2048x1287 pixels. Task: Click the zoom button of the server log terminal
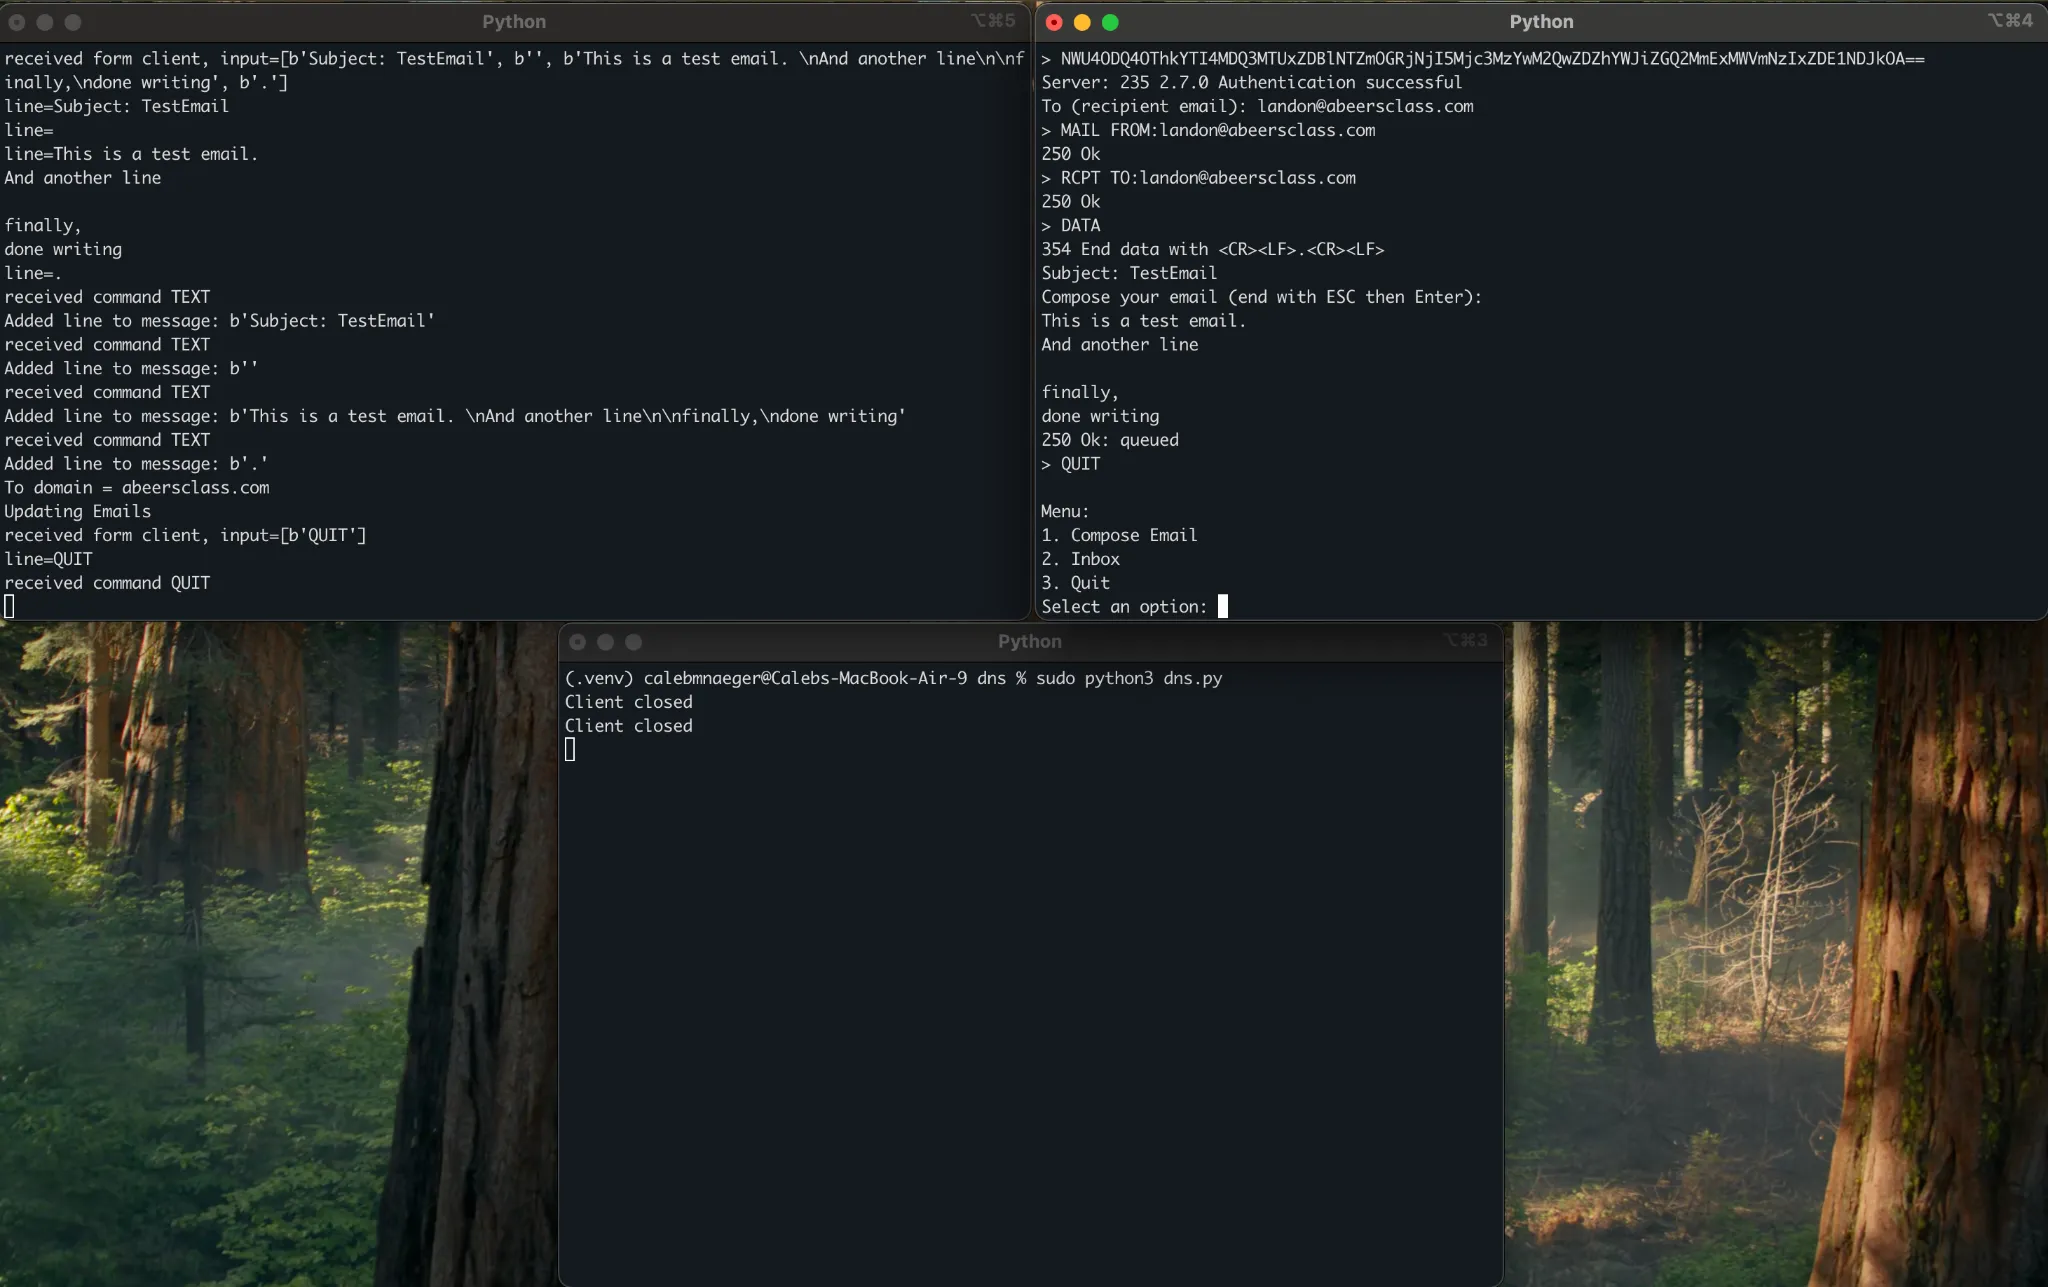click(x=73, y=22)
